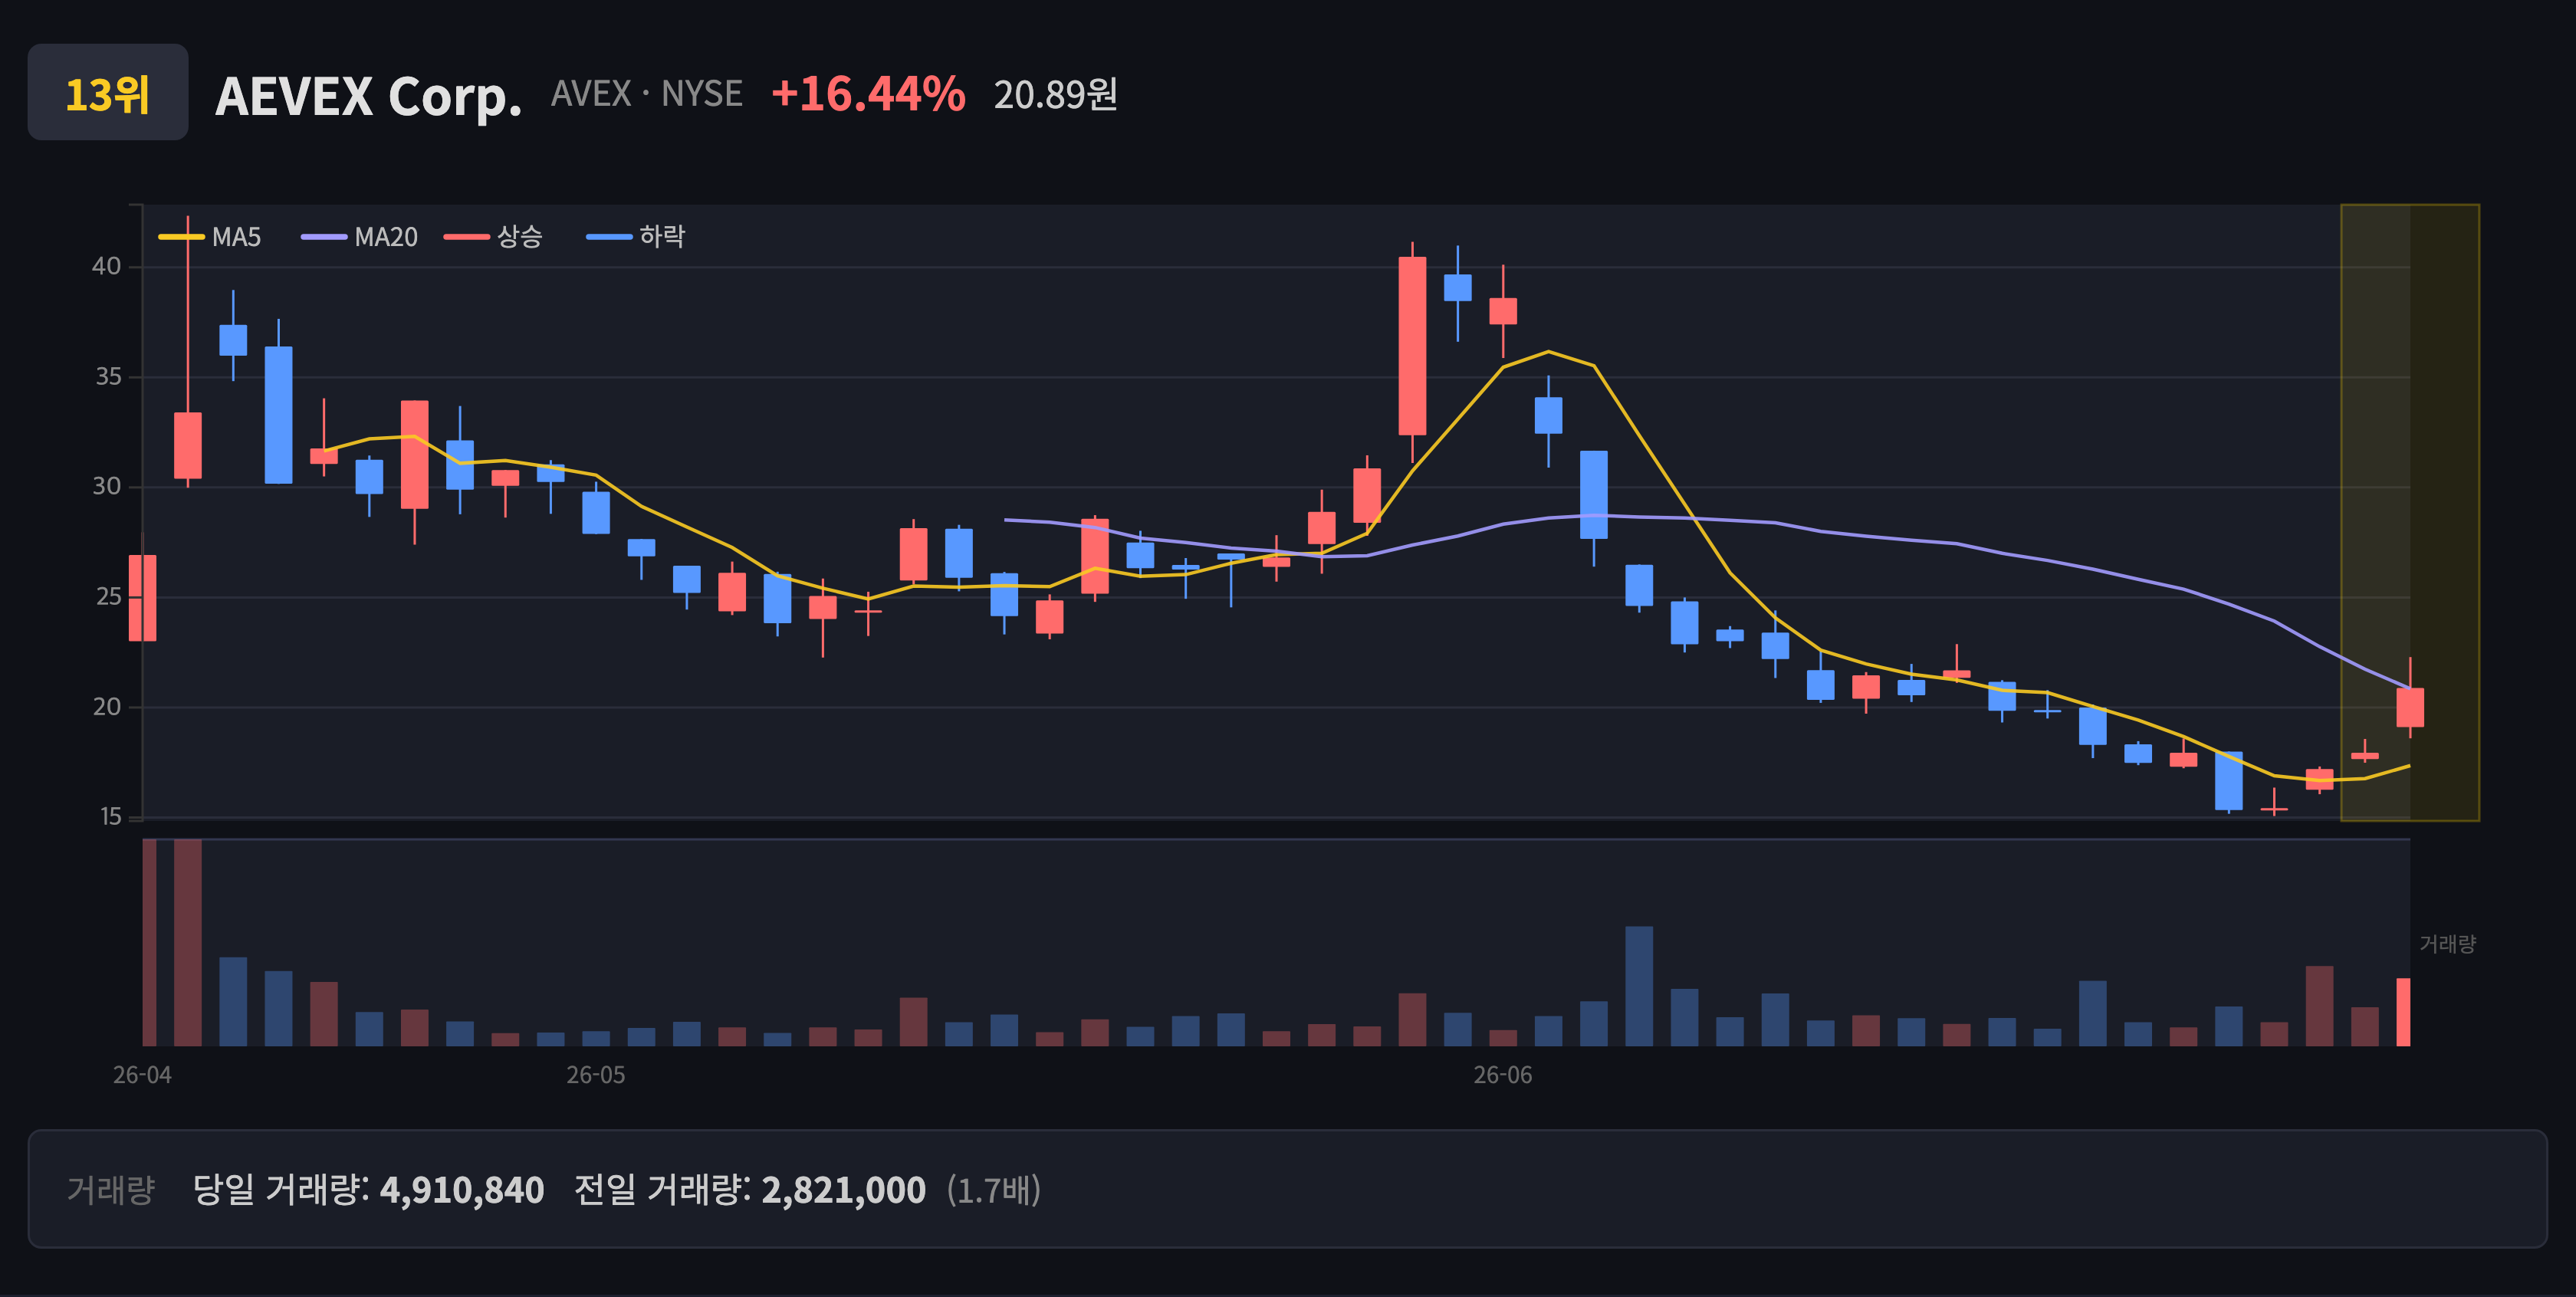
Task: Click the AVEX · NYSE ticker text
Action: 647,94
